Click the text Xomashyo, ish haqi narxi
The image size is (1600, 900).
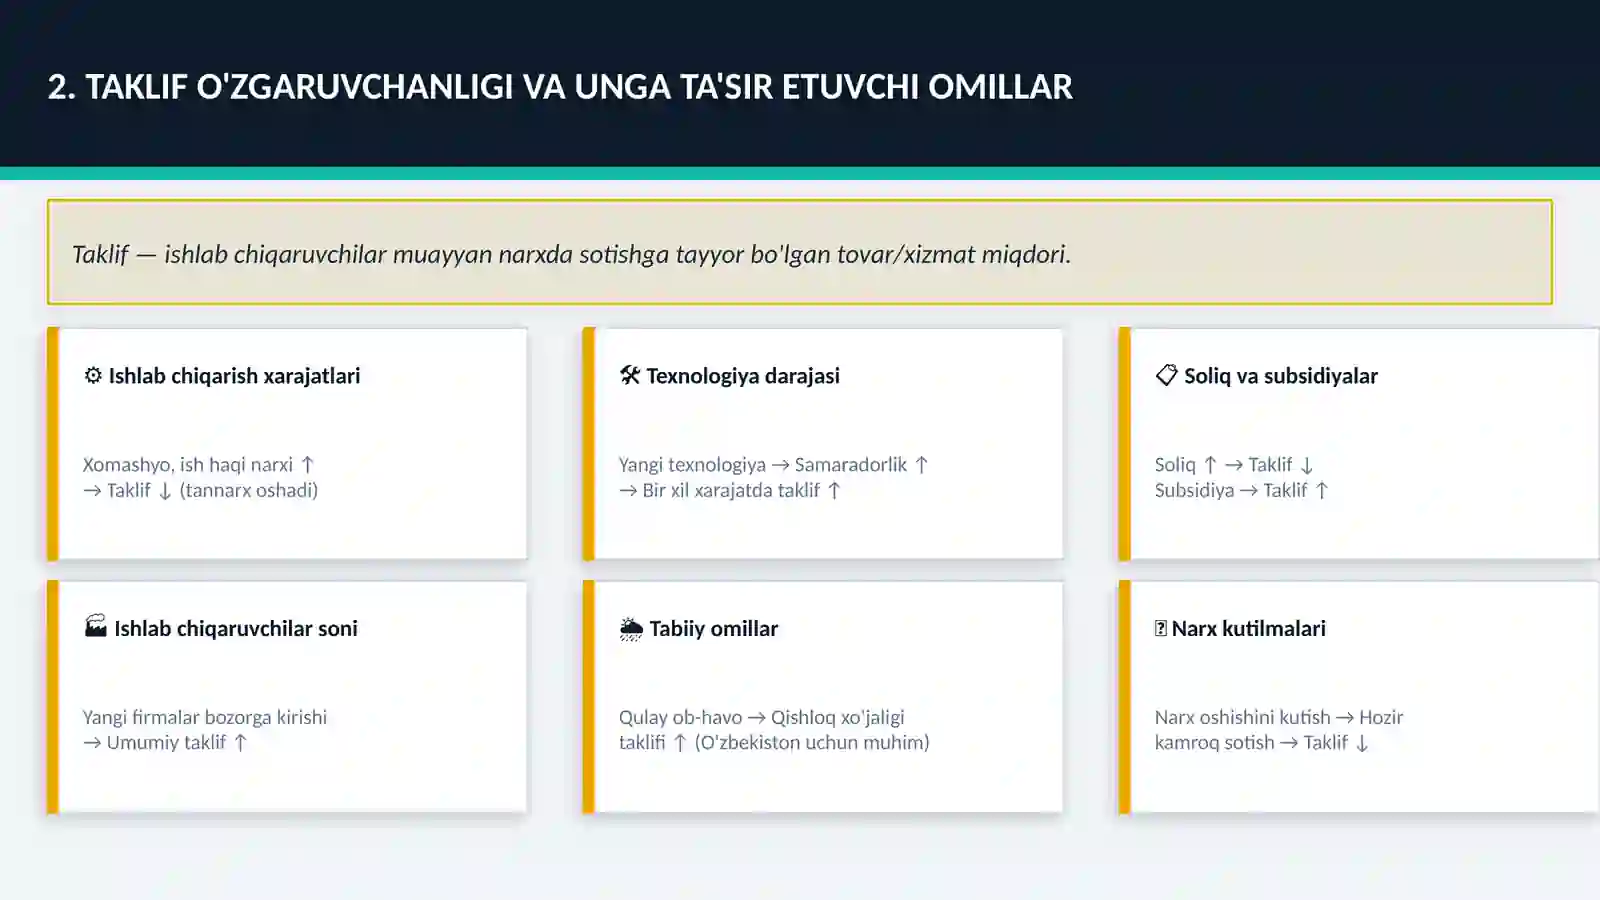coord(188,465)
